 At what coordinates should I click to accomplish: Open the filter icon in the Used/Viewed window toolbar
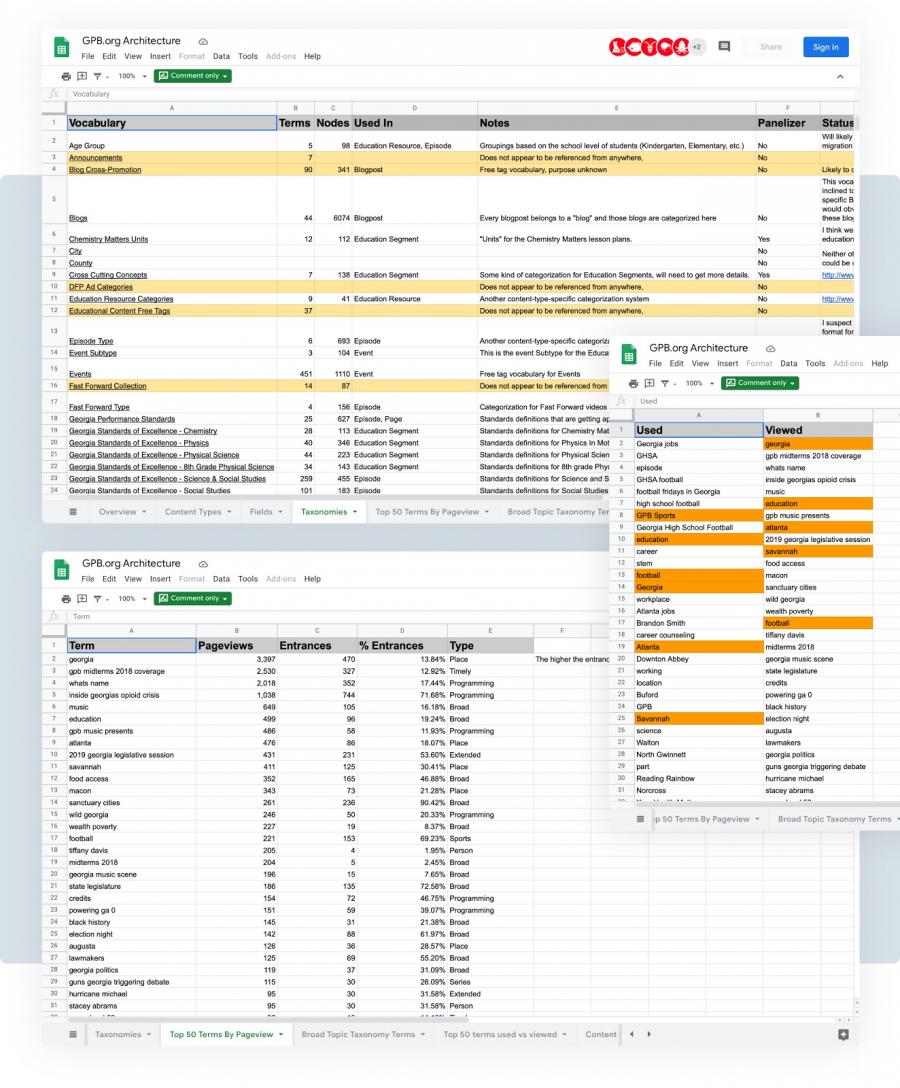(x=664, y=384)
